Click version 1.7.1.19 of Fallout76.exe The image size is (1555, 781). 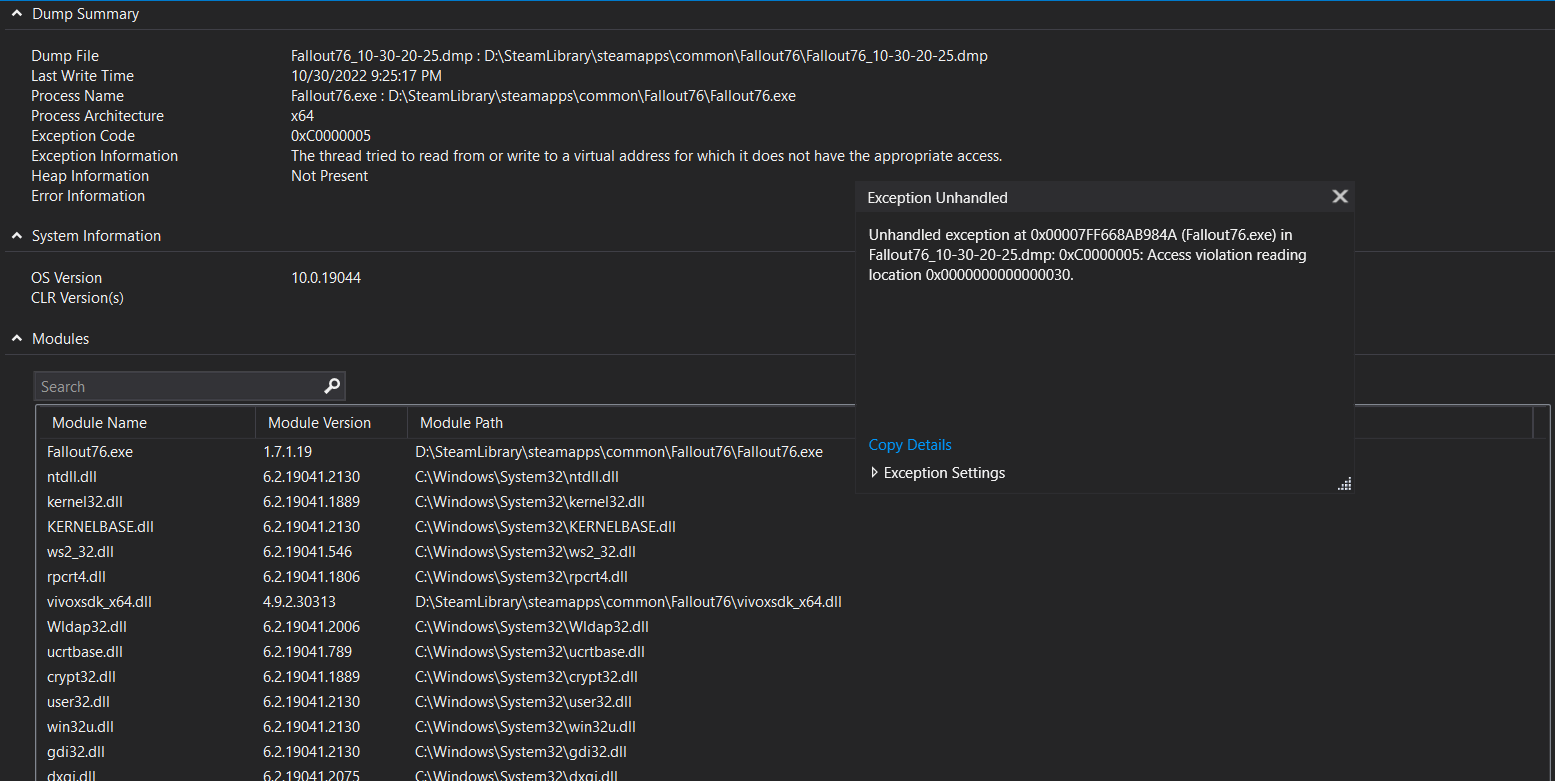tap(288, 452)
